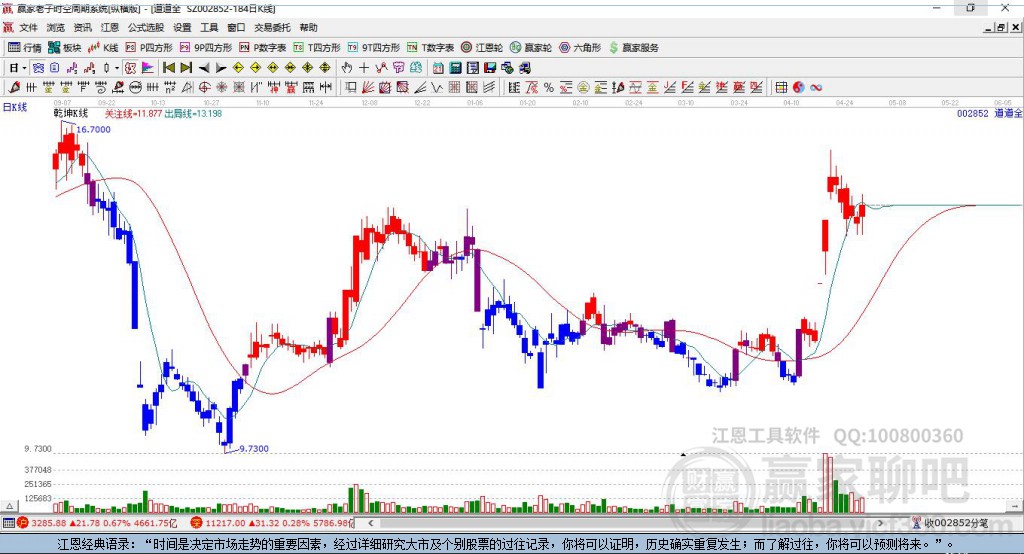Image resolution: width=1024 pixels, height=554 pixels.
Task: Open 赢家服务 service page
Action: (633, 48)
